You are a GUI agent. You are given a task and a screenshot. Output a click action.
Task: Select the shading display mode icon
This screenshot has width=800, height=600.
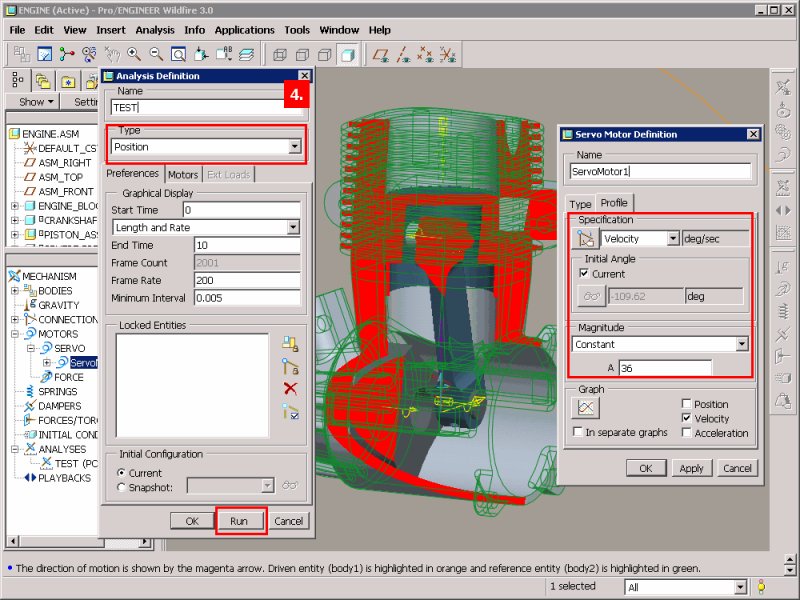point(348,54)
